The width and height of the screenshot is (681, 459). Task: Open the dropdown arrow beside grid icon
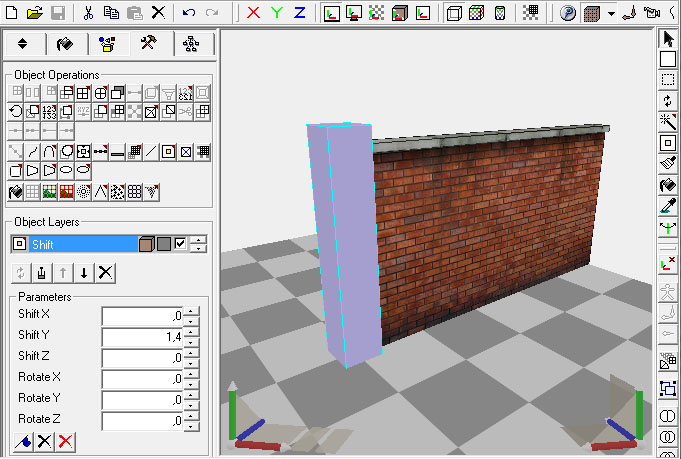click(x=610, y=13)
